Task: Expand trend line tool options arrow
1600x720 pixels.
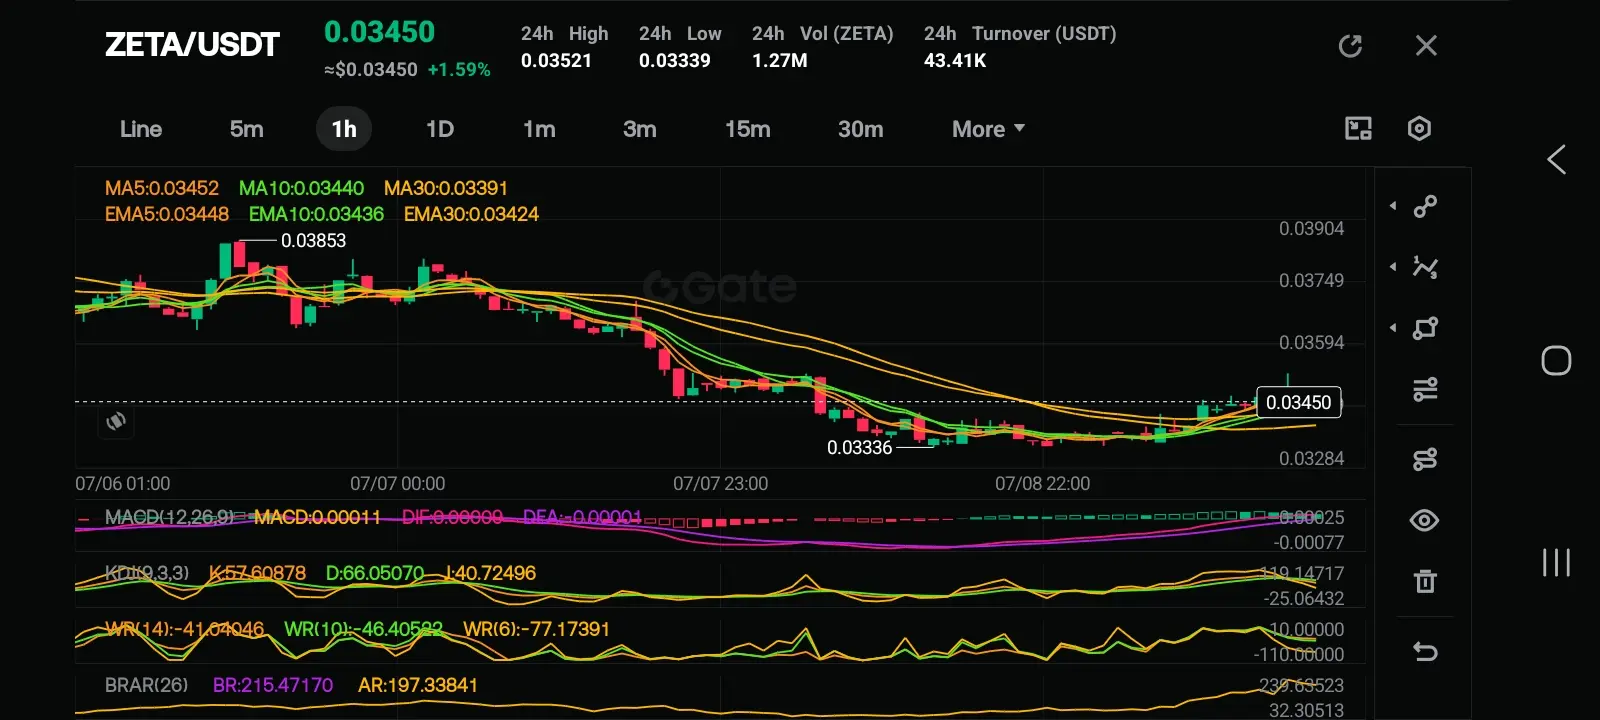Action: [x=1393, y=206]
